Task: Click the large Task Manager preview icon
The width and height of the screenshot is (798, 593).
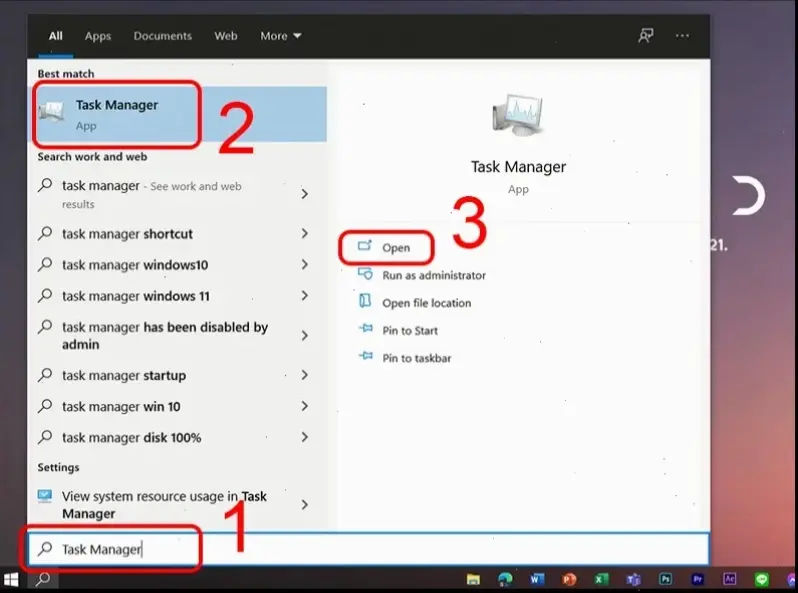Action: [x=518, y=115]
